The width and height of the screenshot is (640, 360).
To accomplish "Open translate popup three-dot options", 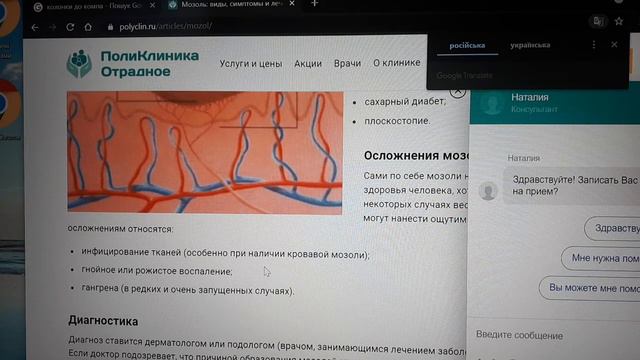I will click(594, 44).
